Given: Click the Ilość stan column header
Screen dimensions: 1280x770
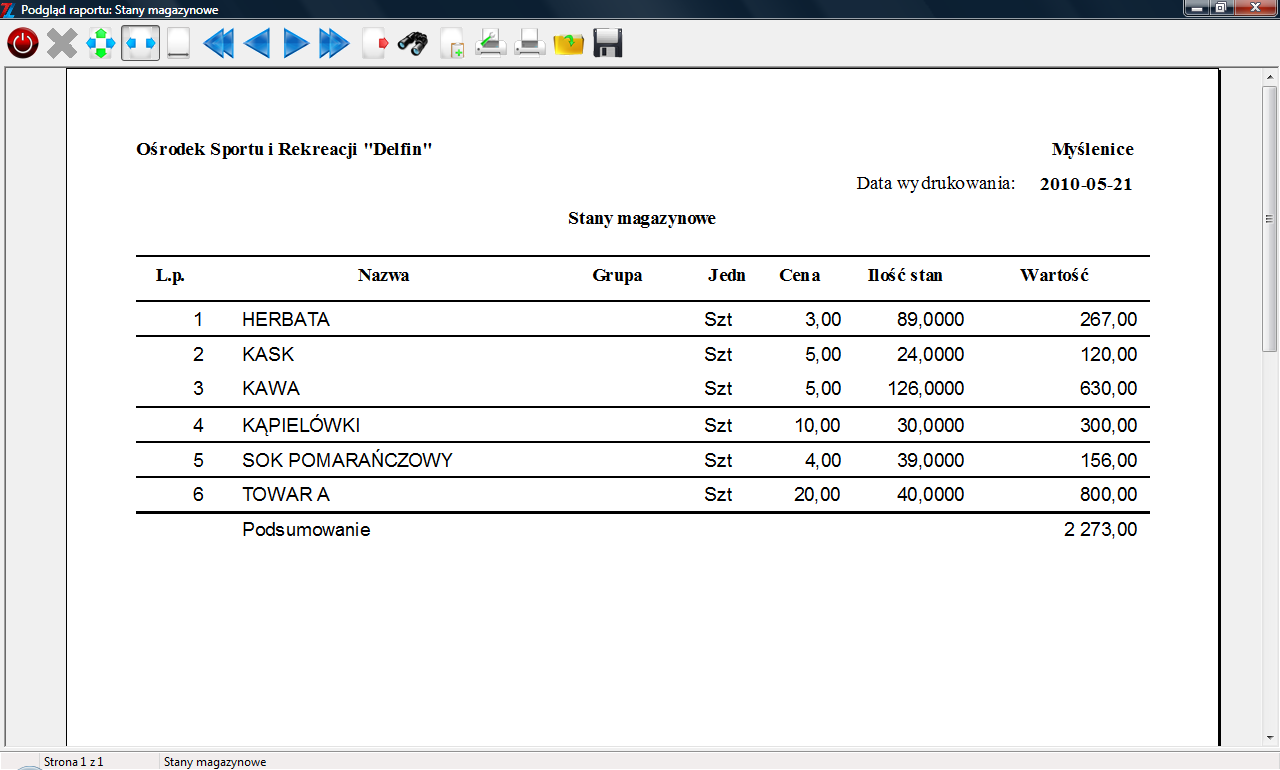Looking at the screenshot, I should 905,276.
